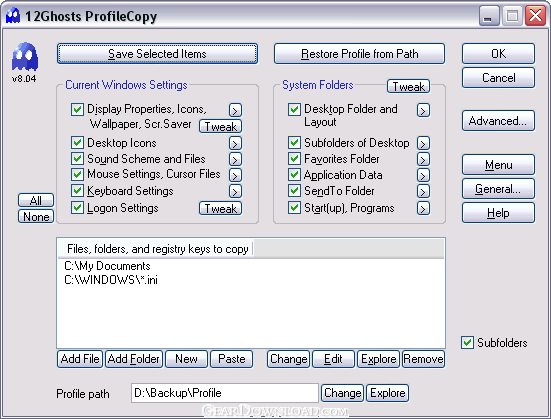Expand Subfolders of Desktop arrow

click(x=423, y=143)
